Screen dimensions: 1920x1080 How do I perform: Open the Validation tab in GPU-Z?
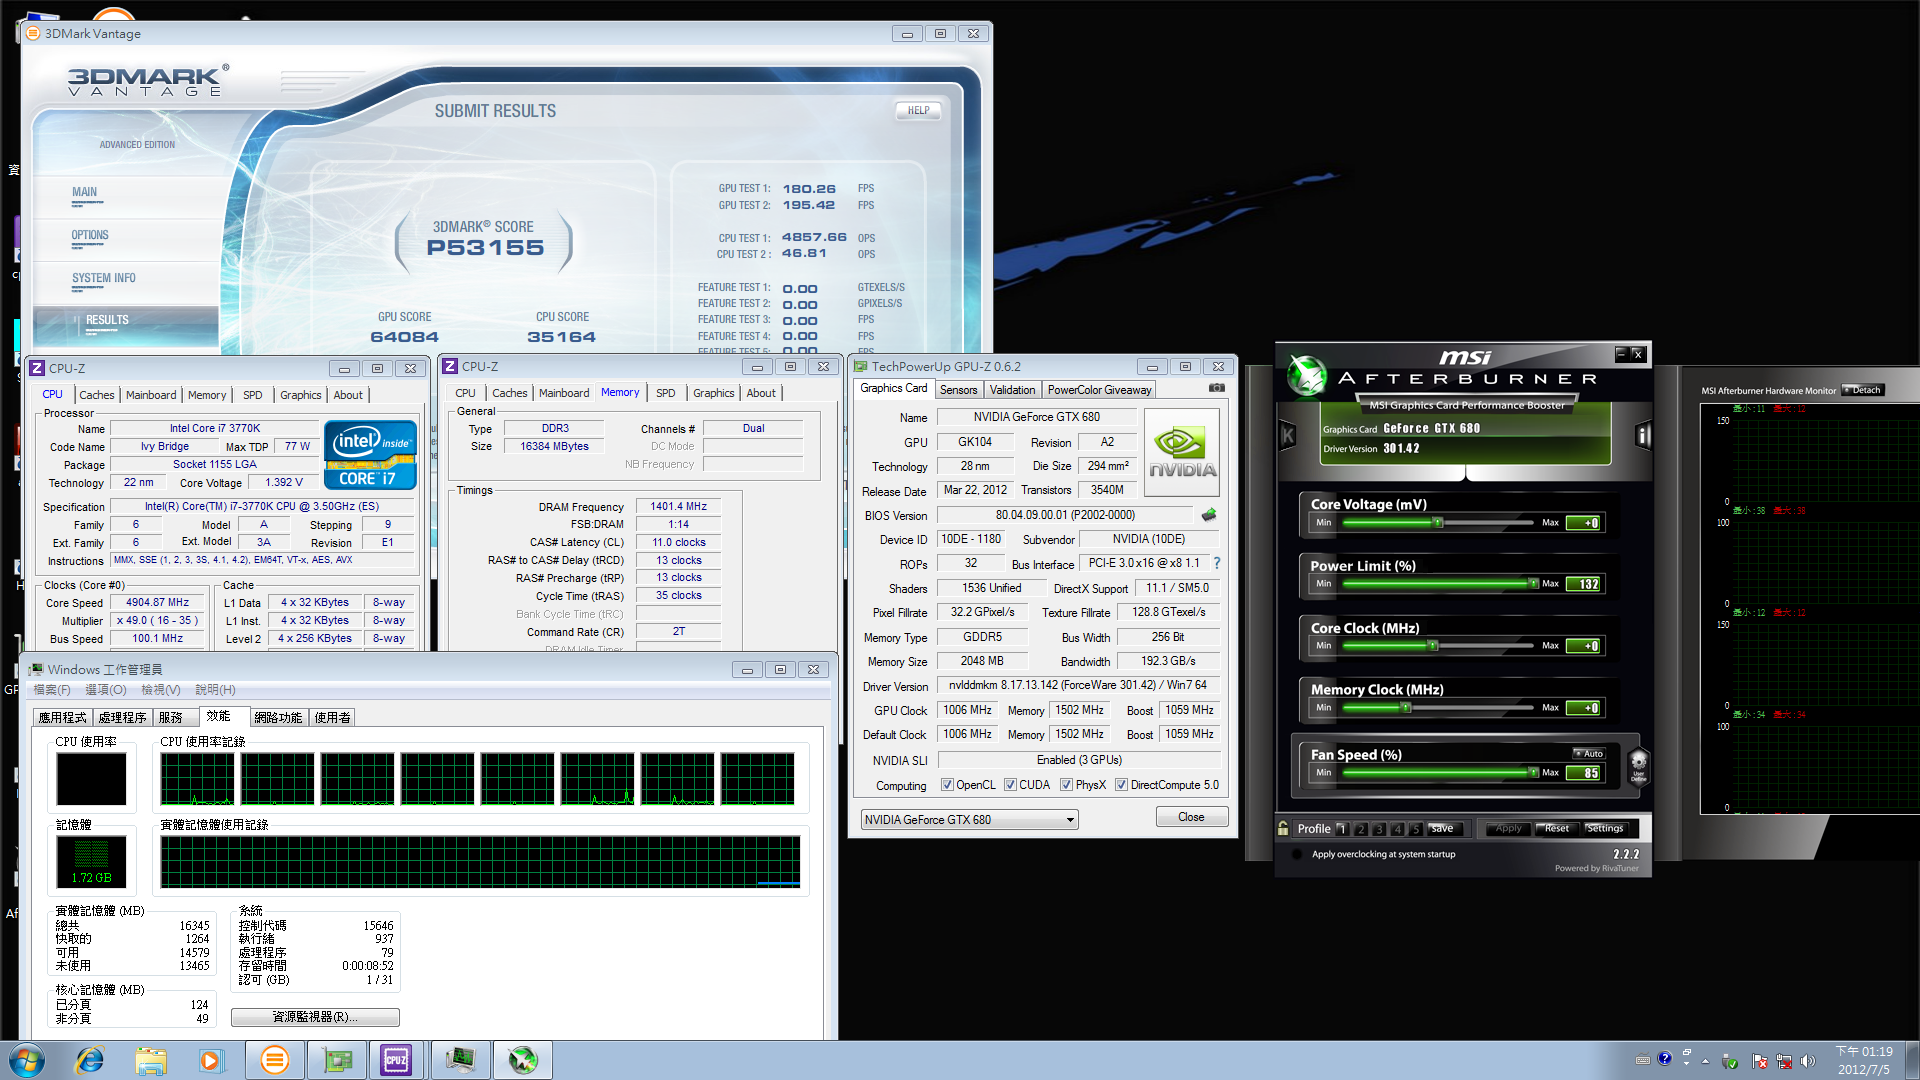point(1012,390)
